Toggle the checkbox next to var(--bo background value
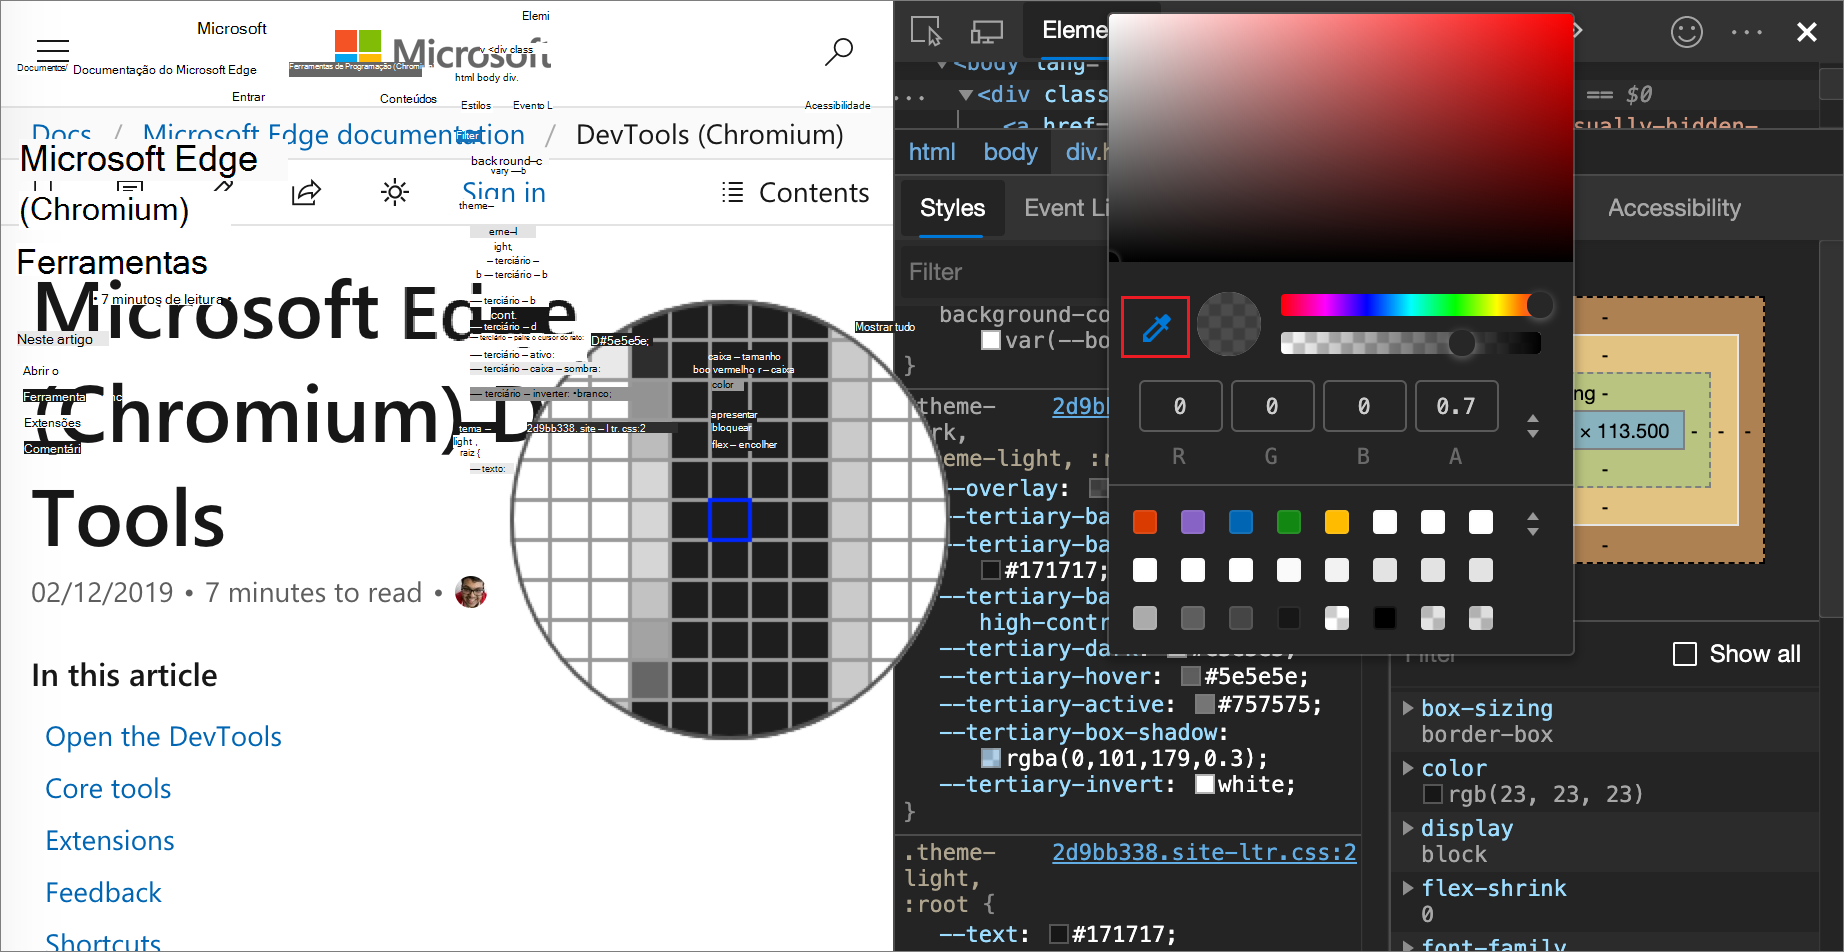 click(x=990, y=340)
